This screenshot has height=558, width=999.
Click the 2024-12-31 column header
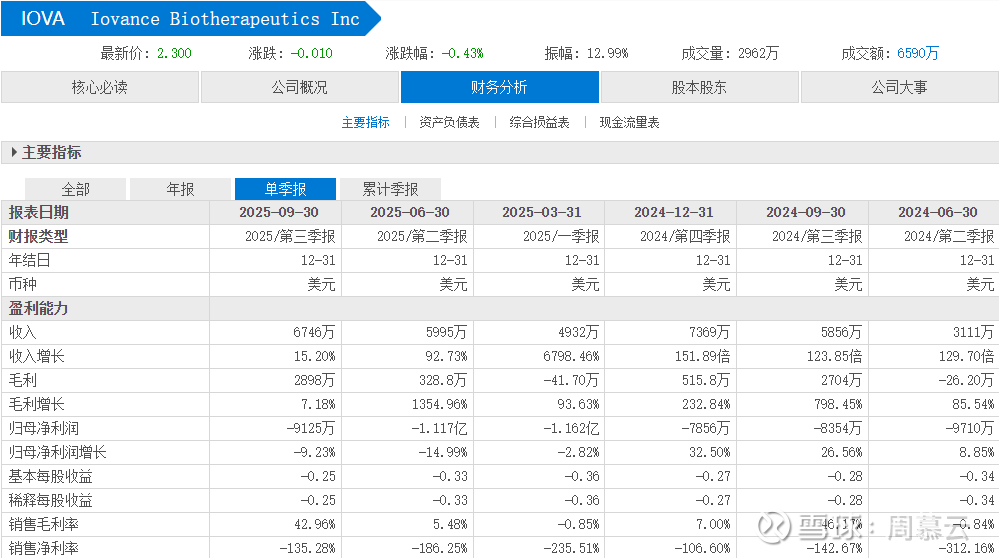pyautogui.click(x=673, y=212)
